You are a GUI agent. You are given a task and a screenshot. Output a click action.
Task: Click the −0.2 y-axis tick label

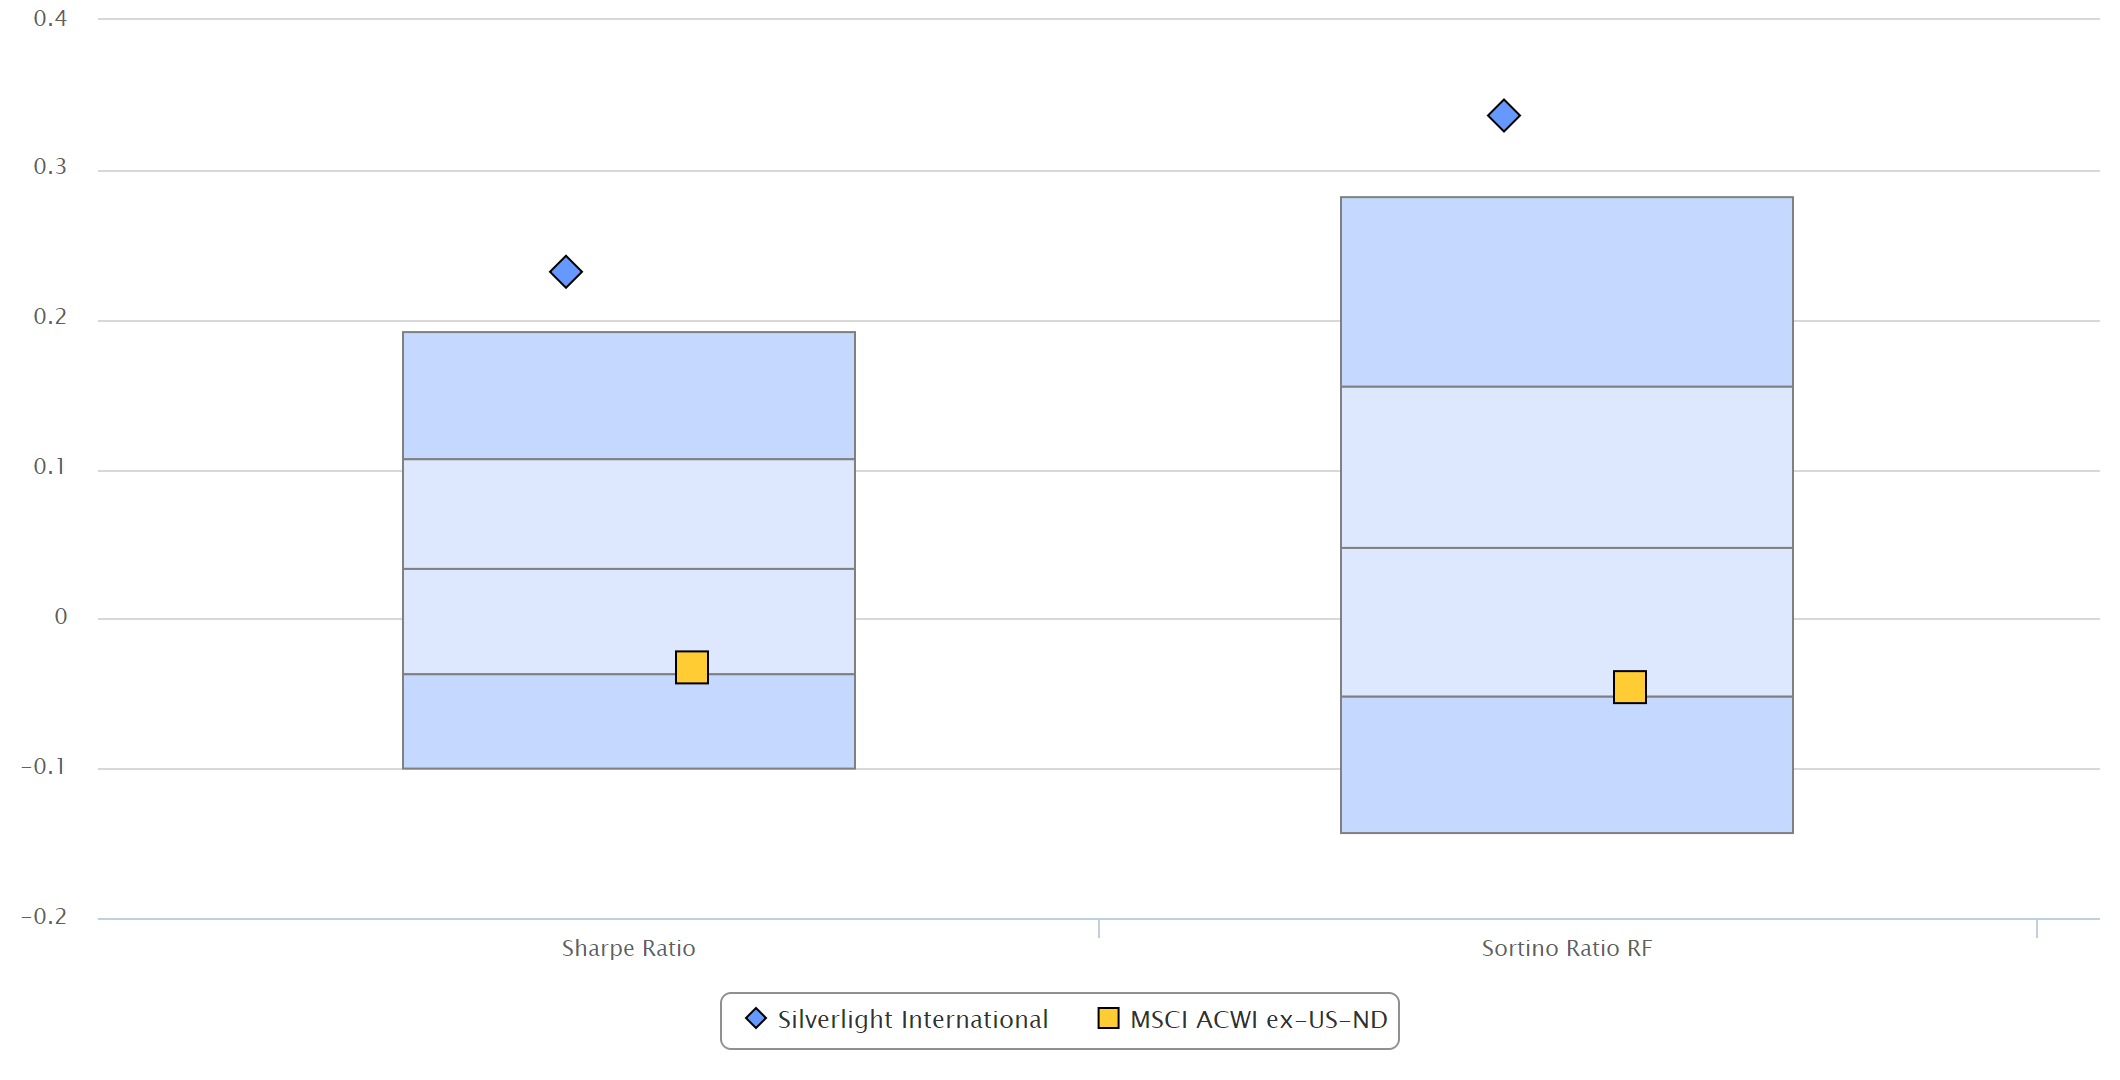tap(44, 916)
